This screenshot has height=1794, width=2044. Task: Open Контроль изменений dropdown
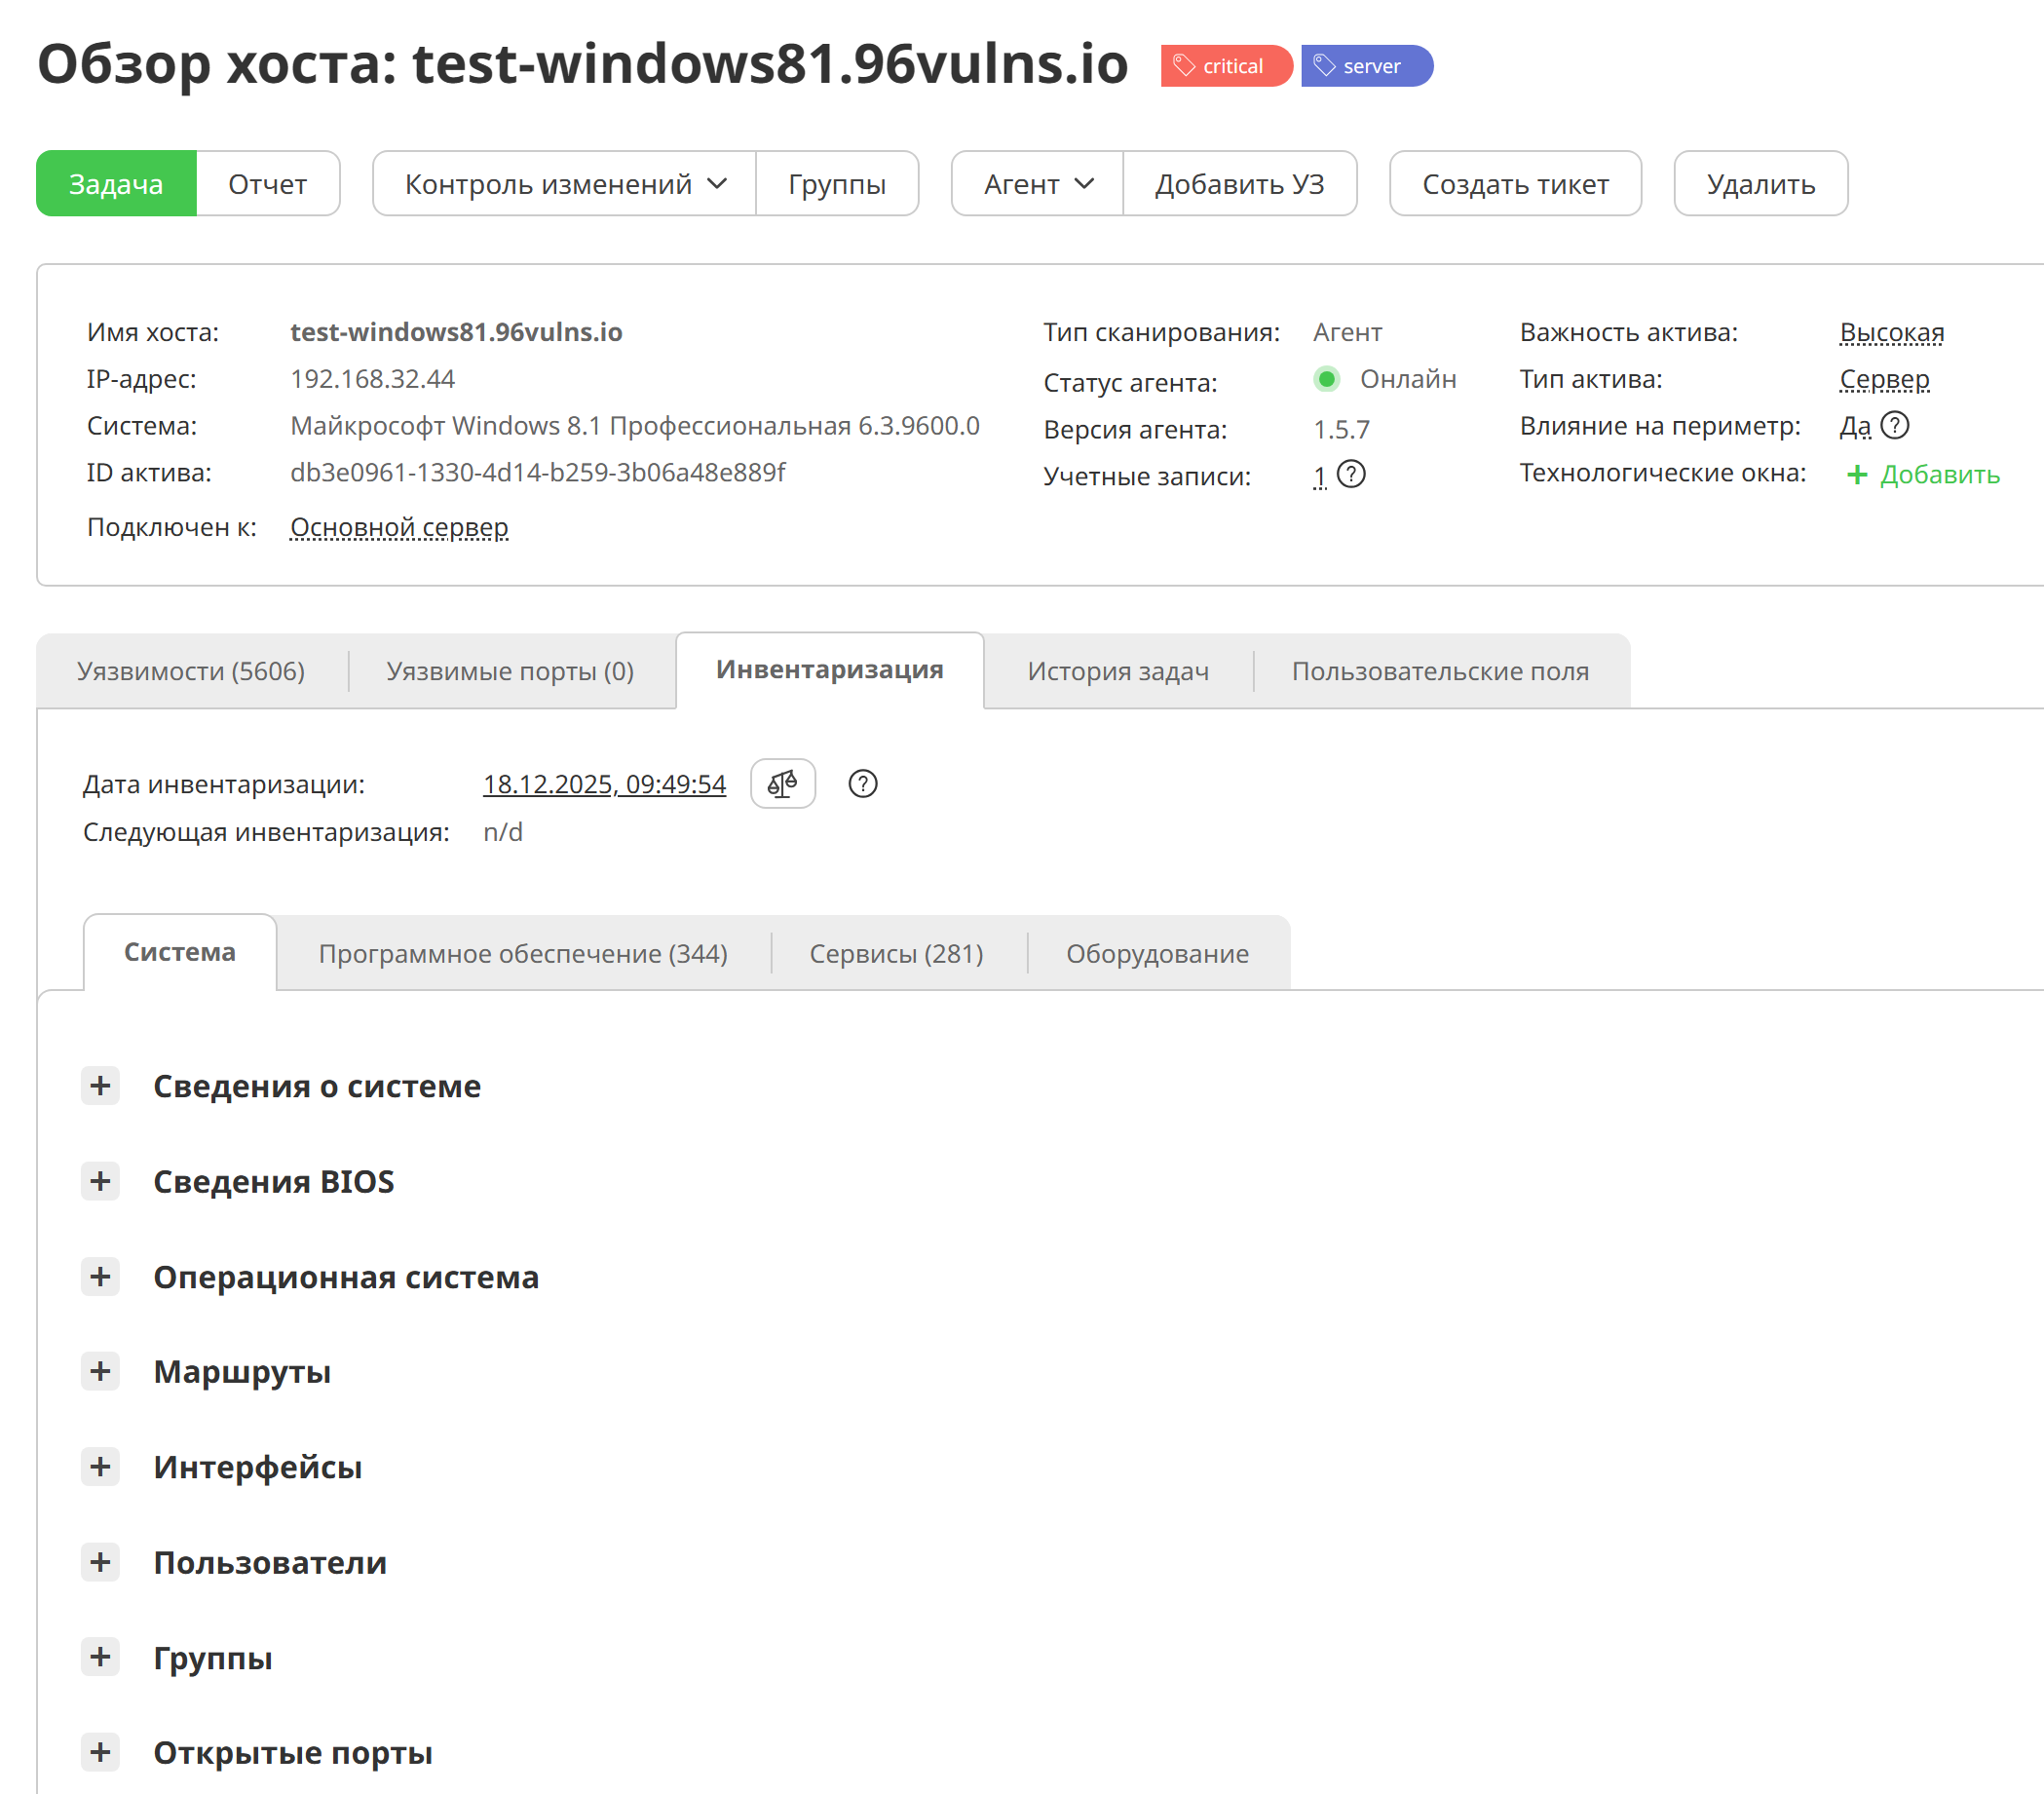pyautogui.click(x=564, y=184)
